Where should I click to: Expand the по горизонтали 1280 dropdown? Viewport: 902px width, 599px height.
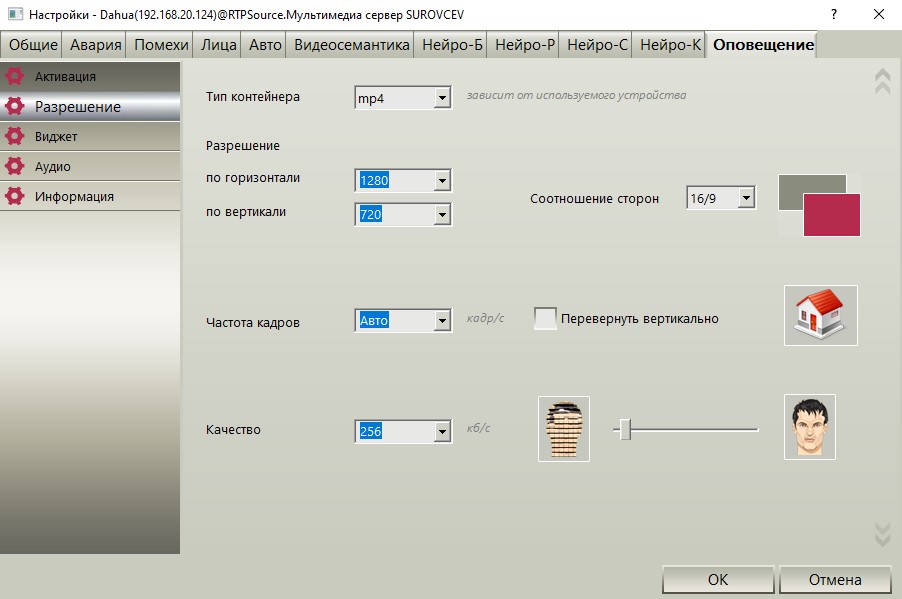pyautogui.click(x=442, y=181)
